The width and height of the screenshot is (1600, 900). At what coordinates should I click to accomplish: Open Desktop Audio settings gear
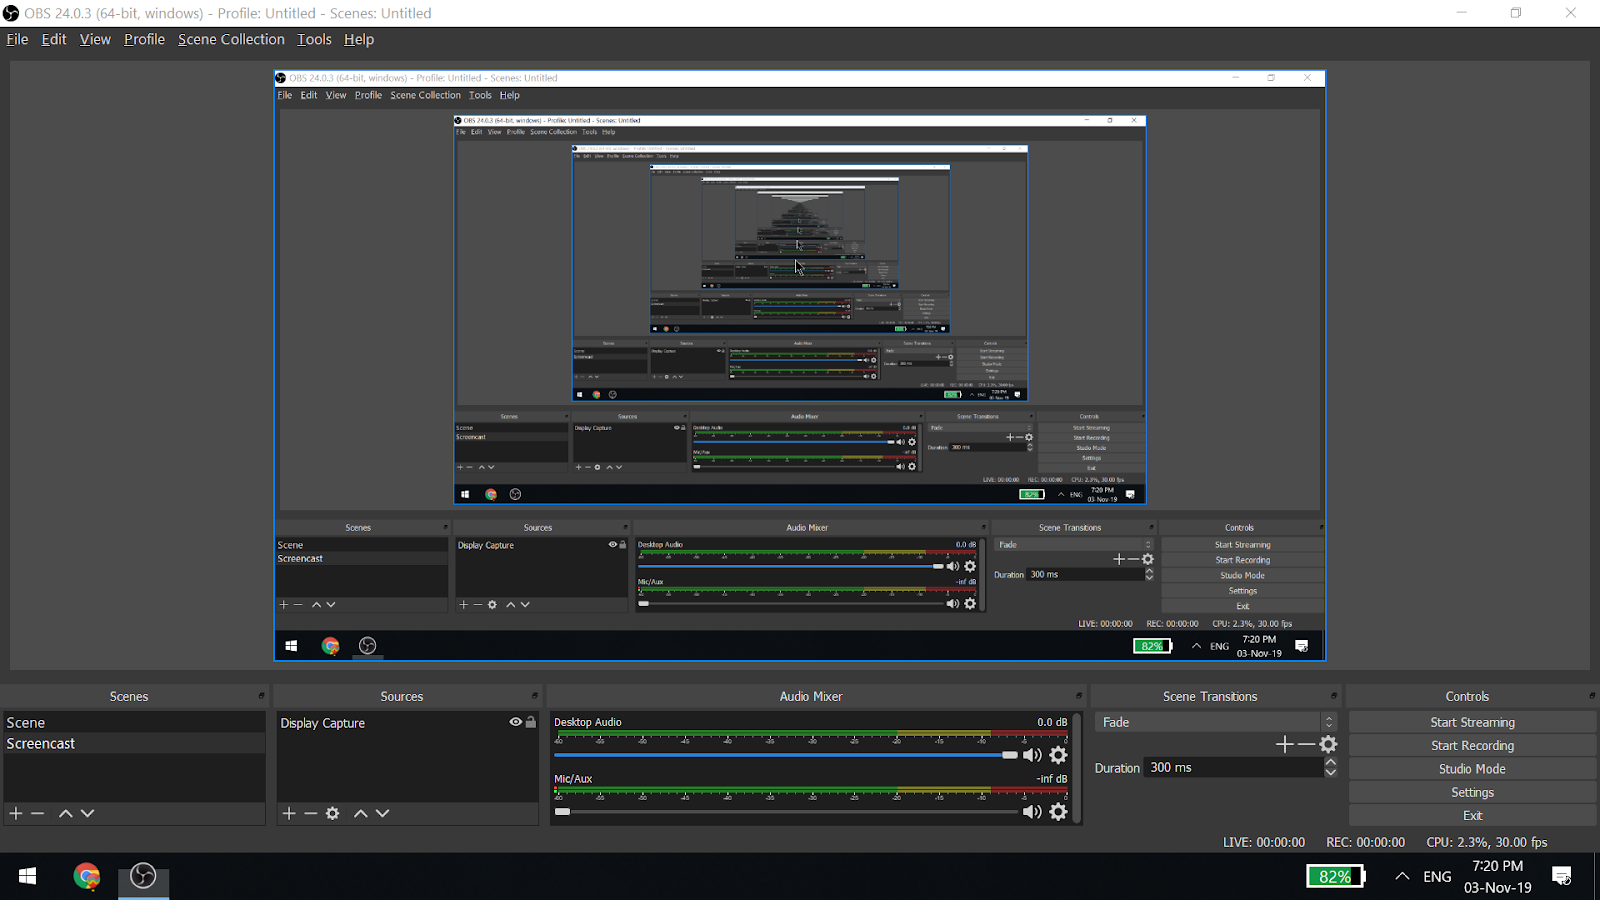1059,755
